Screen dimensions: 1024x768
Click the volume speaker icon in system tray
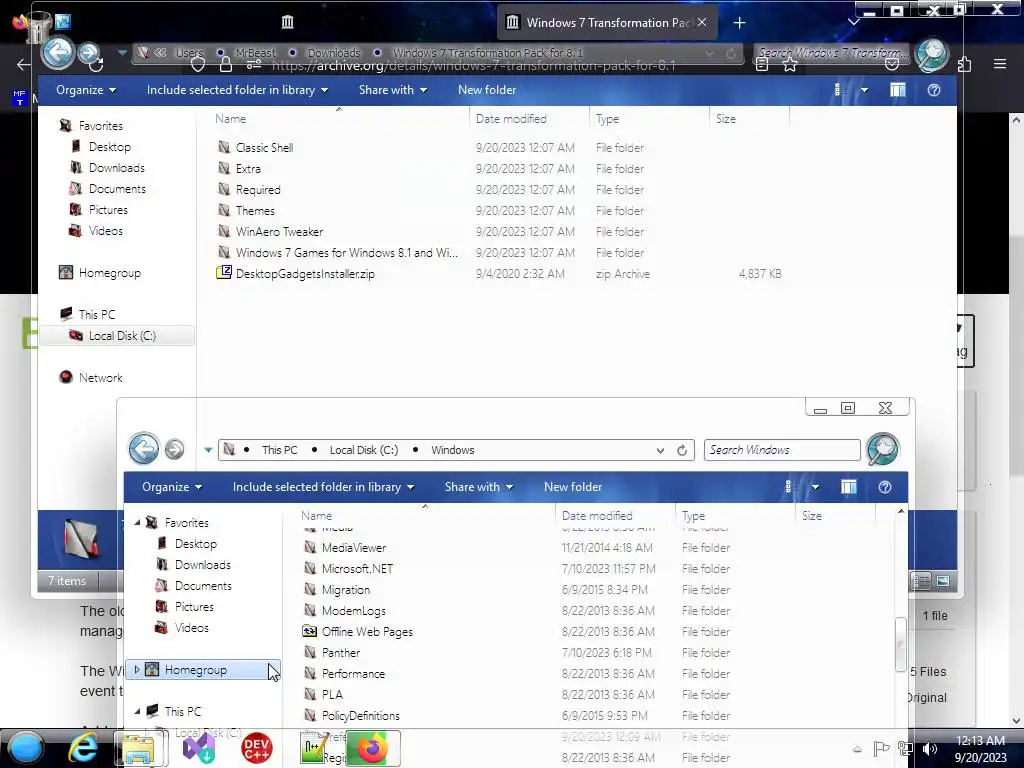930,749
